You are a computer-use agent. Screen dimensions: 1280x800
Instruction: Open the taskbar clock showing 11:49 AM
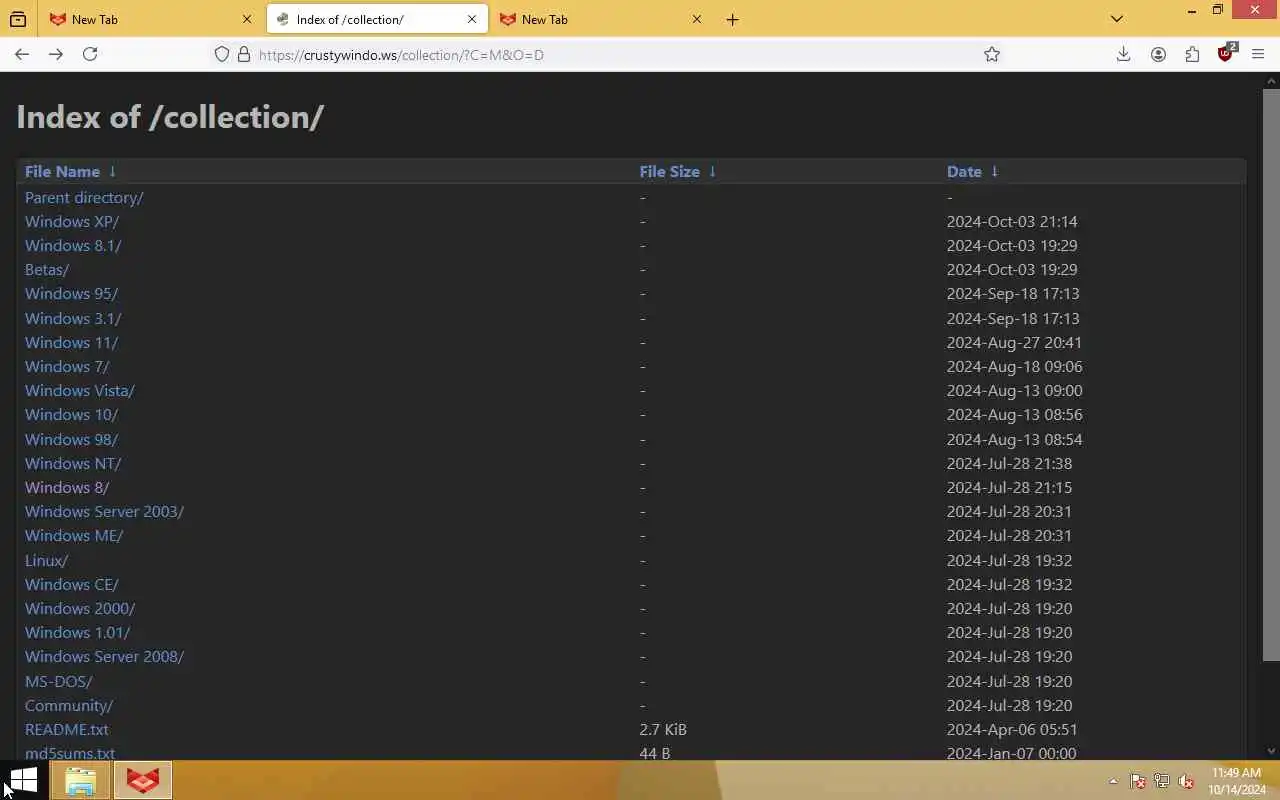(1236, 781)
